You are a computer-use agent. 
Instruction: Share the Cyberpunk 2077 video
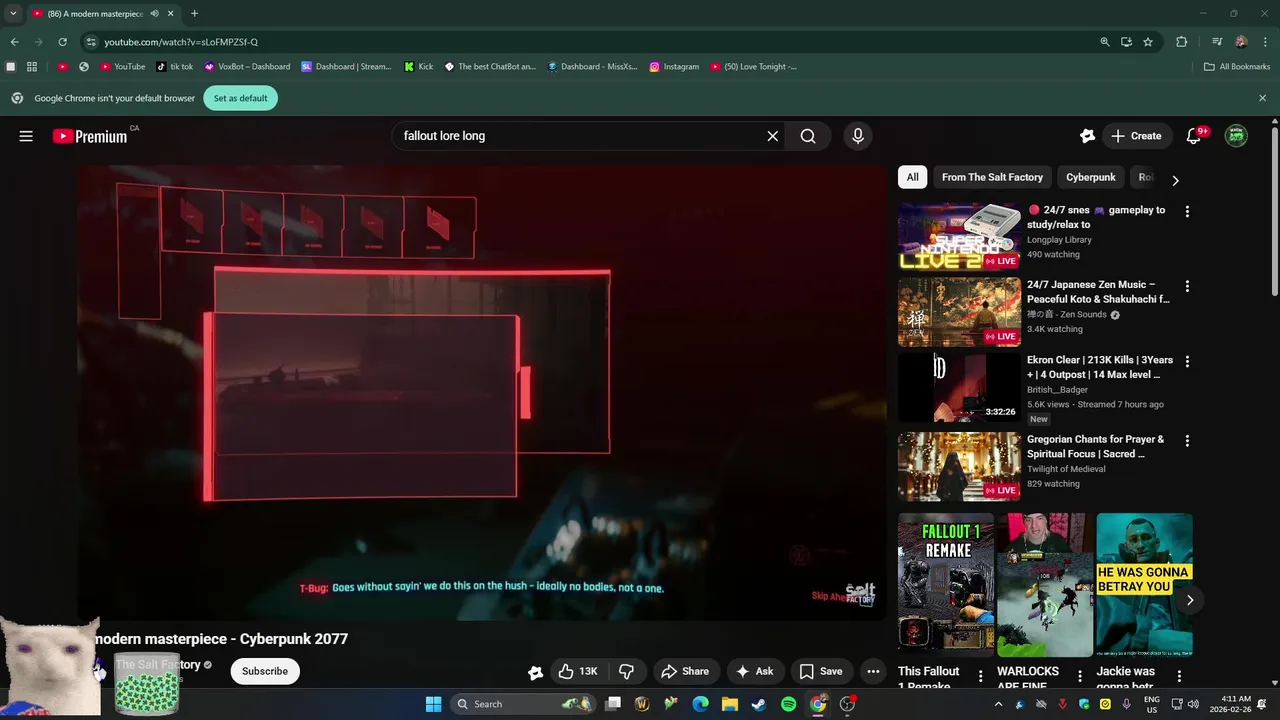685,671
